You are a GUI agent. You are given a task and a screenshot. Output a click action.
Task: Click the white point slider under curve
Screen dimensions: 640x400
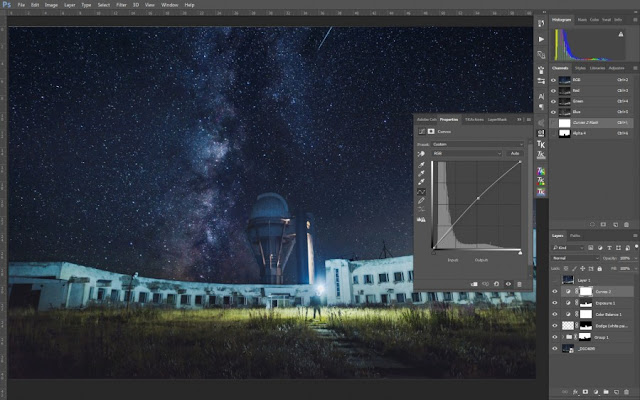pyautogui.click(x=520, y=253)
